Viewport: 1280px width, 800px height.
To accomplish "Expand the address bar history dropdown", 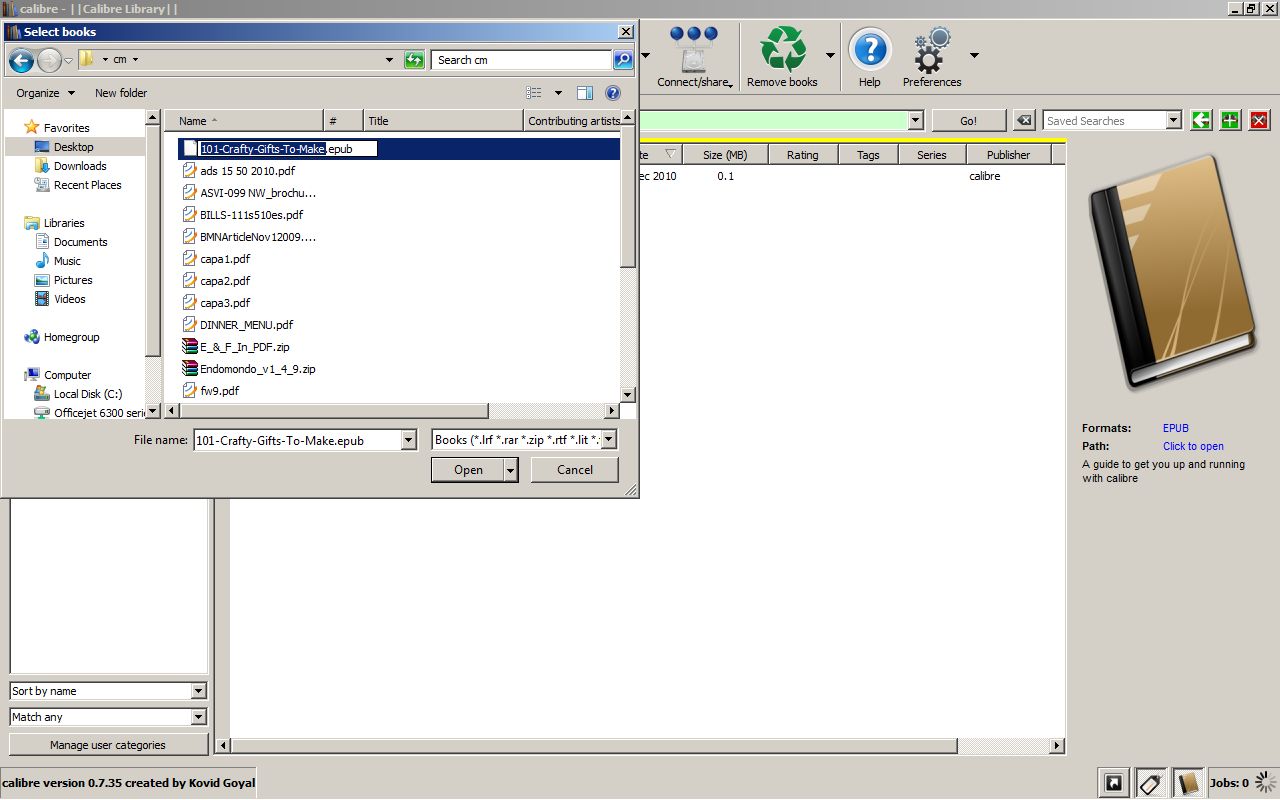I will [390, 60].
